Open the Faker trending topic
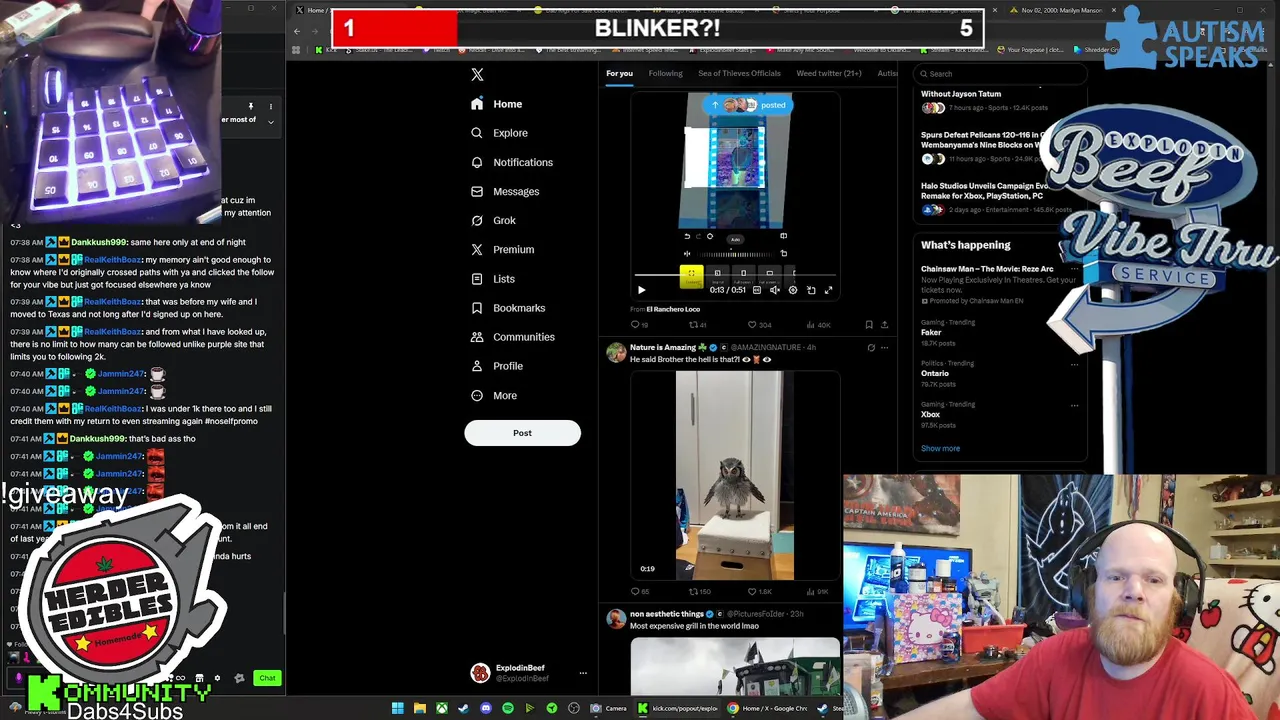The height and width of the screenshot is (720, 1280). [x=931, y=332]
